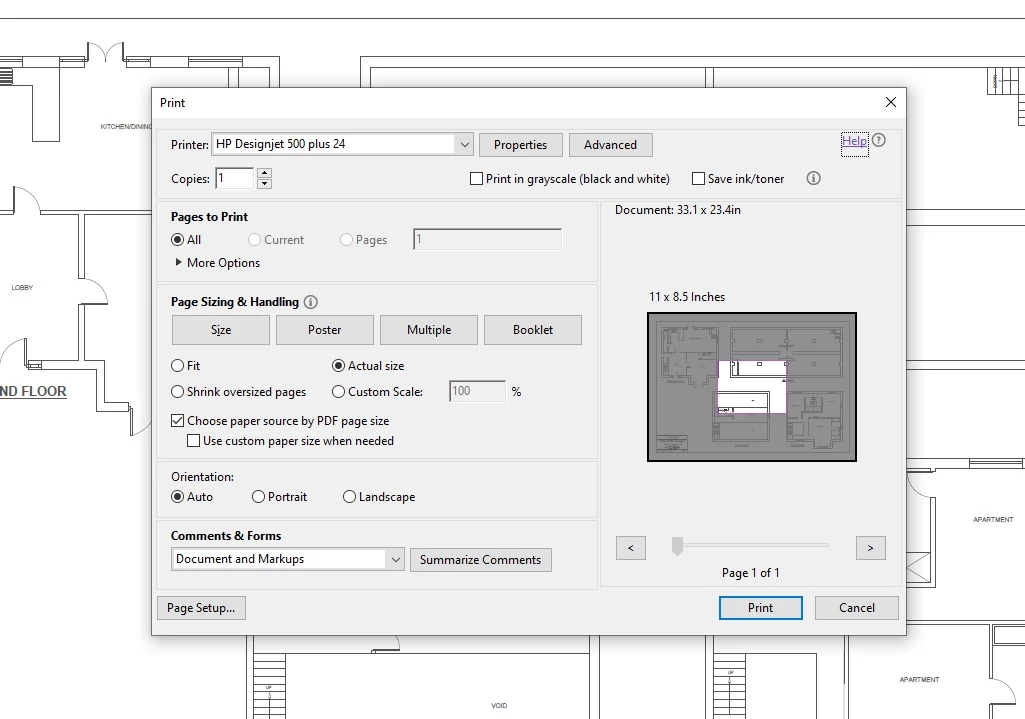Select the Current page radio button
This screenshot has width=1025, height=719.
(x=254, y=240)
